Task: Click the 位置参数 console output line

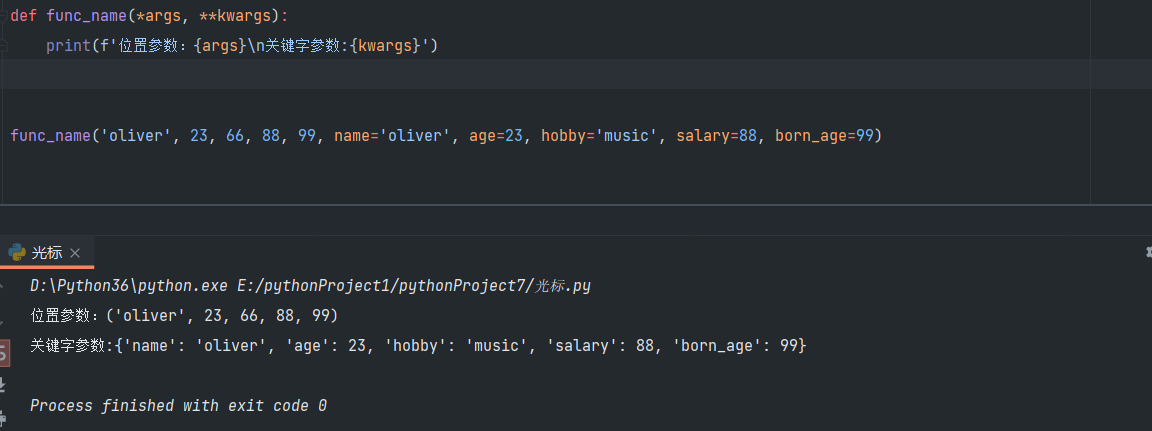Action: tap(185, 316)
